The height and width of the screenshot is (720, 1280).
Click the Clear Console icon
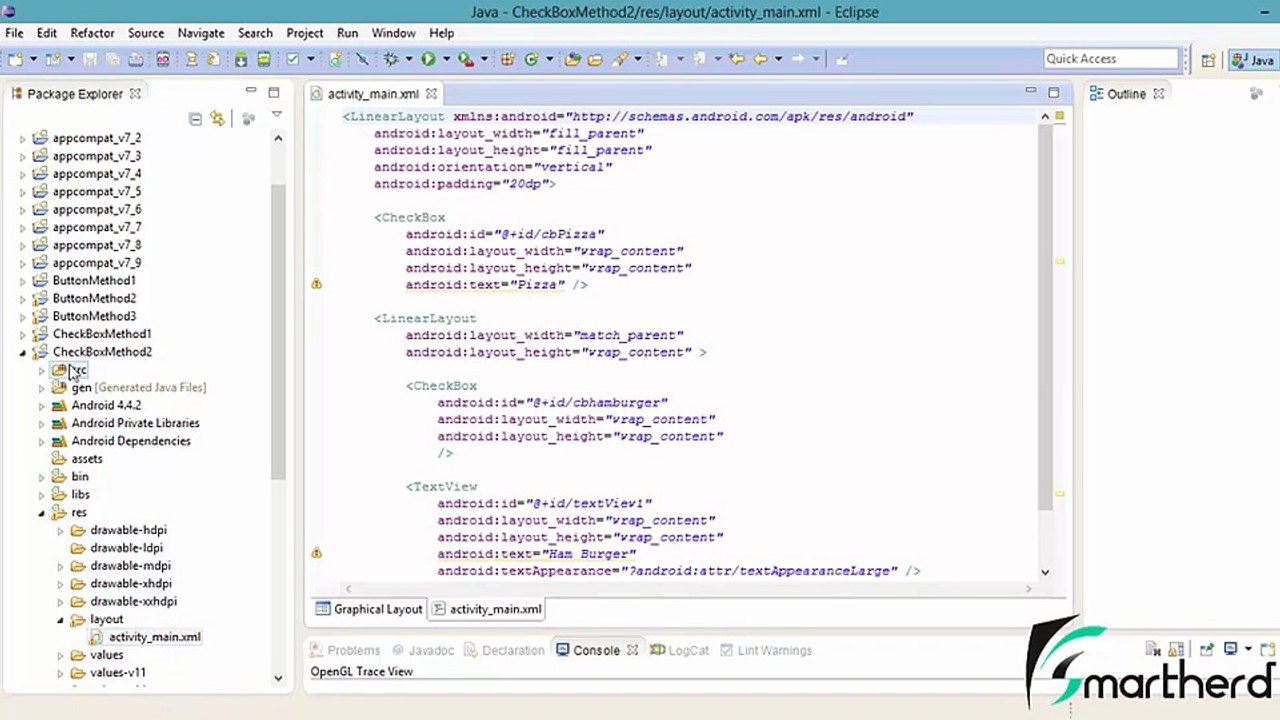coord(1153,650)
